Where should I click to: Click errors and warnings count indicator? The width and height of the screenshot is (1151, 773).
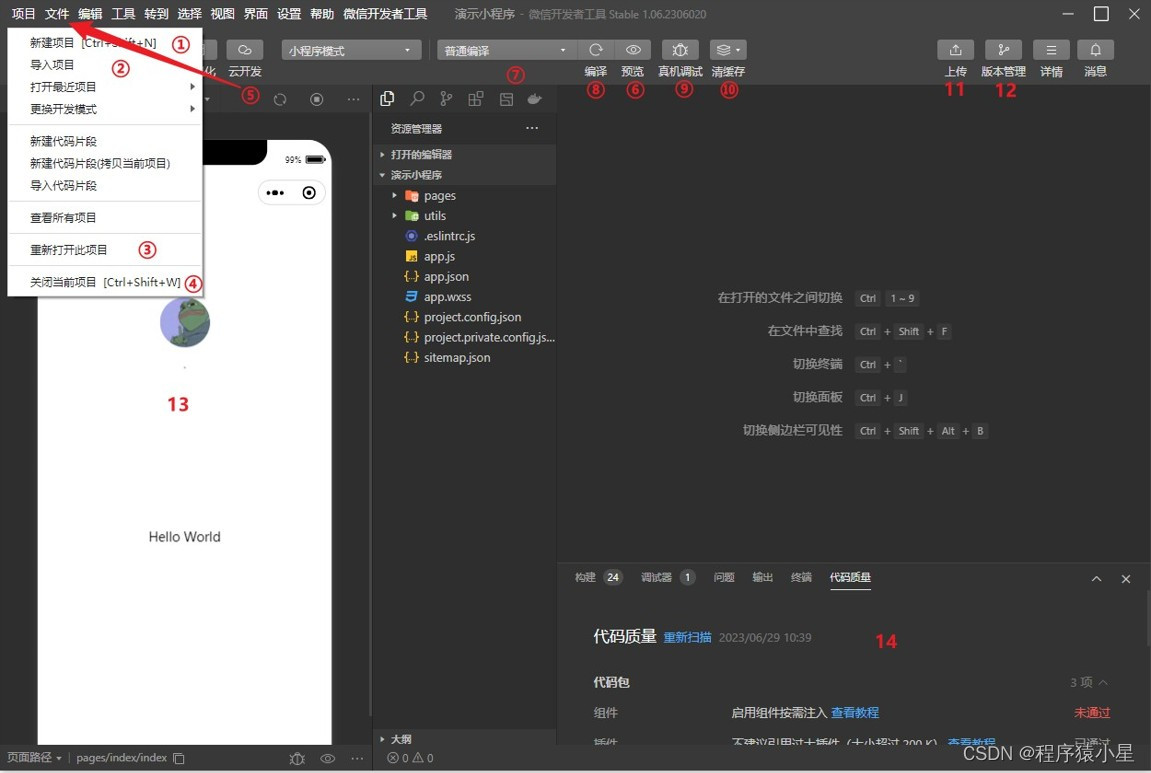pyautogui.click(x=410, y=758)
